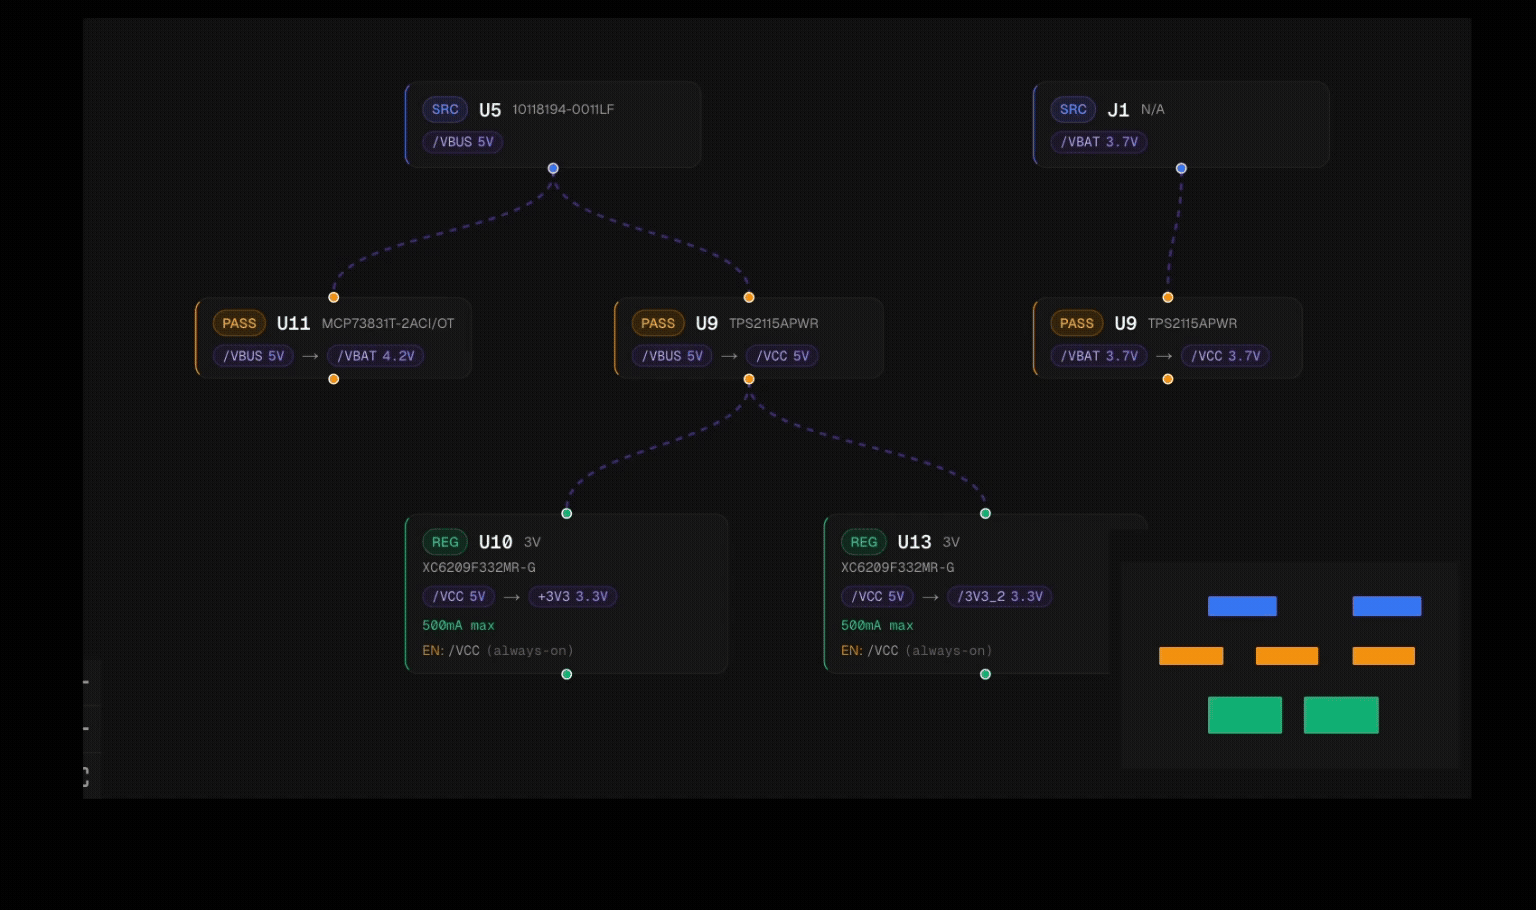The image size is (1536, 910).
Task: Click the +3V3 3.3V net label on U10
Action: click(572, 597)
